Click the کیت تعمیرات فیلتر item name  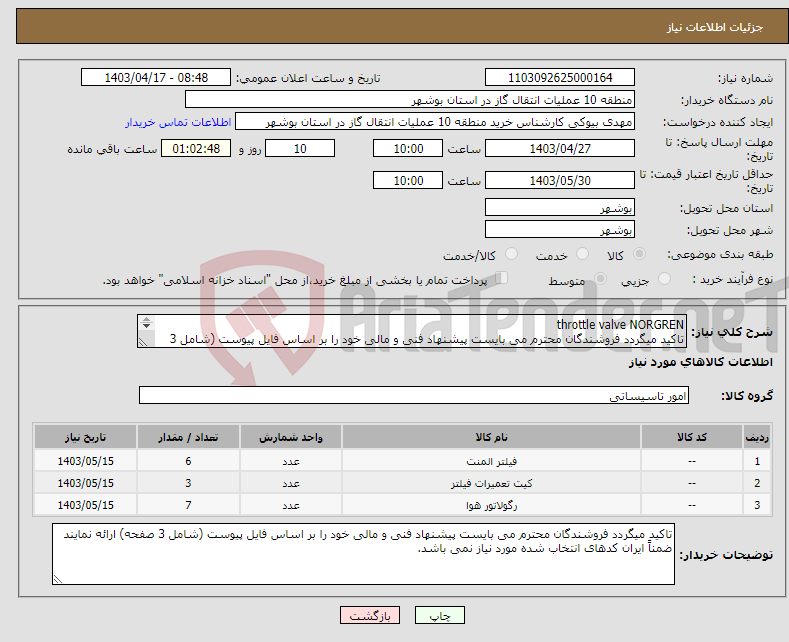pyautogui.click(x=491, y=484)
